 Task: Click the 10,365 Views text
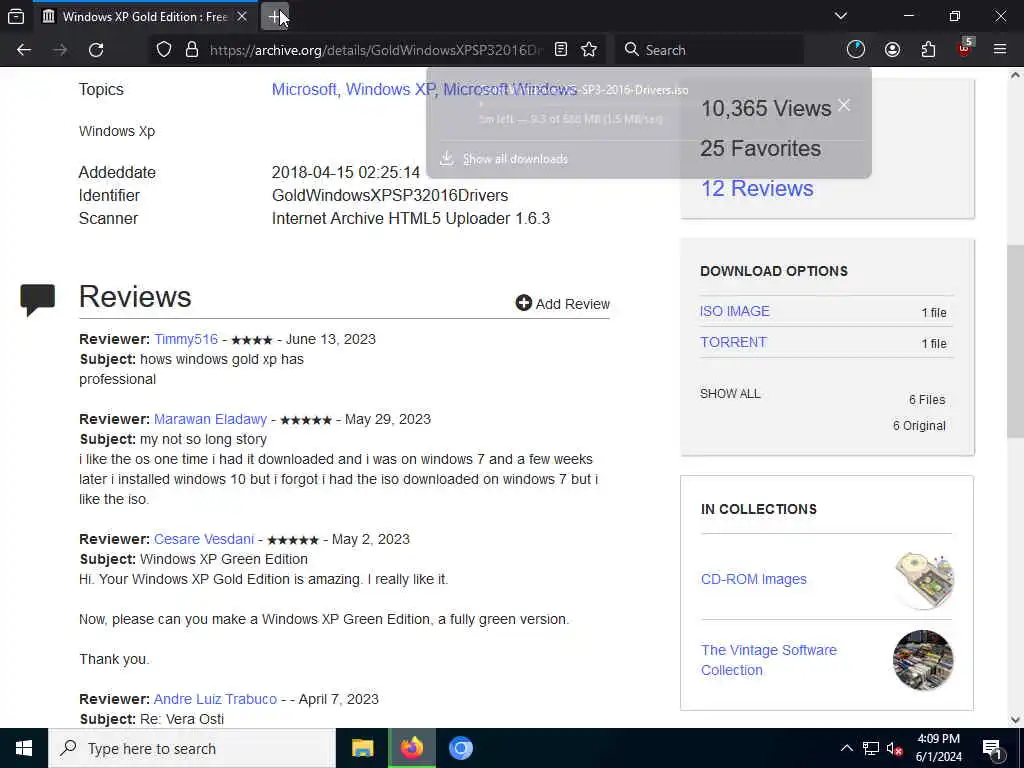[765, 108]
